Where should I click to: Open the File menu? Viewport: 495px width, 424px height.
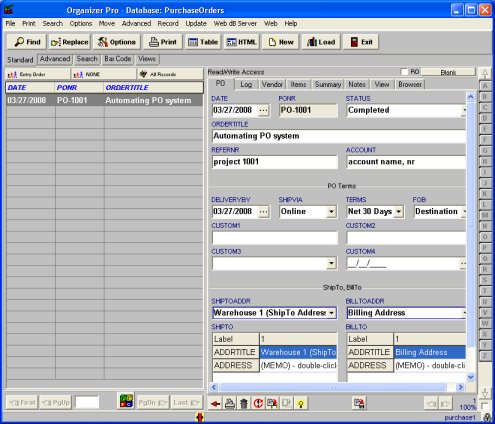[x=10, y=23]
